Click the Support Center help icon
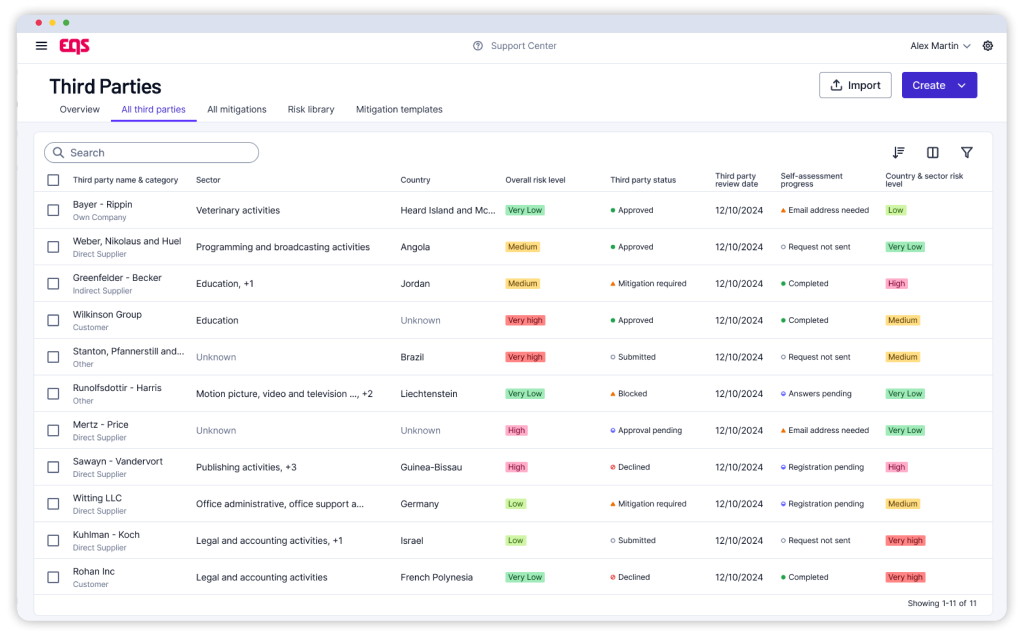 478,46
